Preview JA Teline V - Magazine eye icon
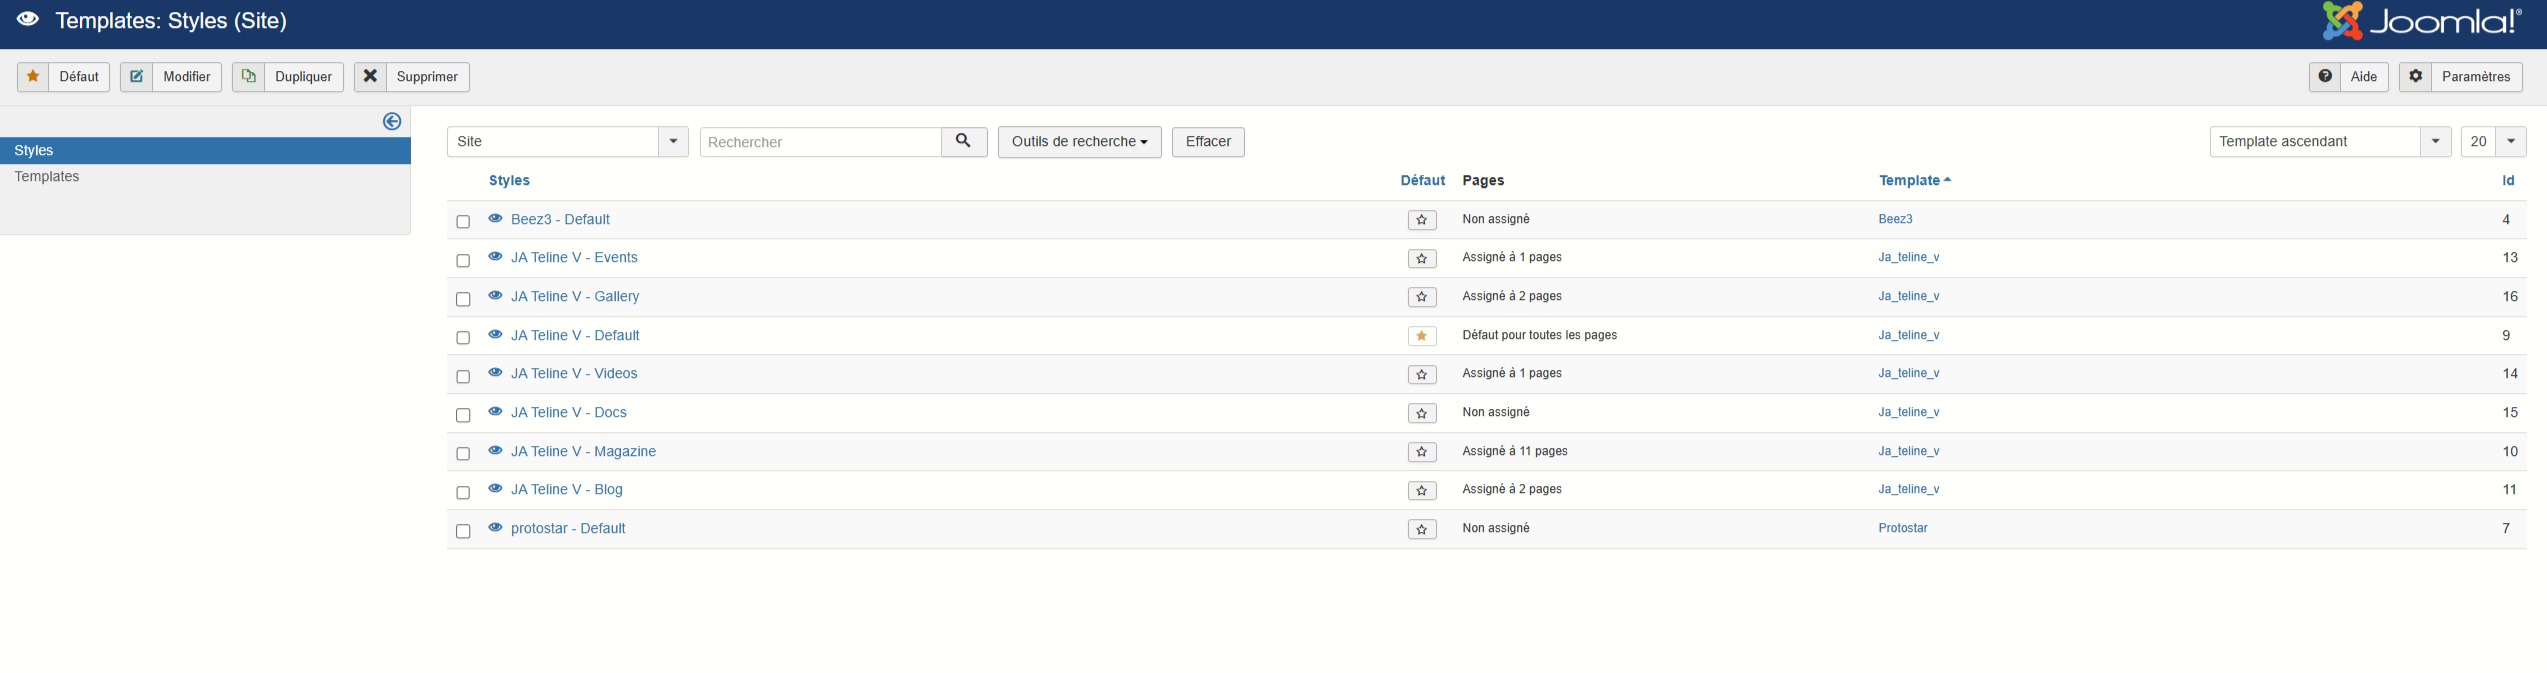The height and width of the screenshot is (673, 2547). pos(495,450)
